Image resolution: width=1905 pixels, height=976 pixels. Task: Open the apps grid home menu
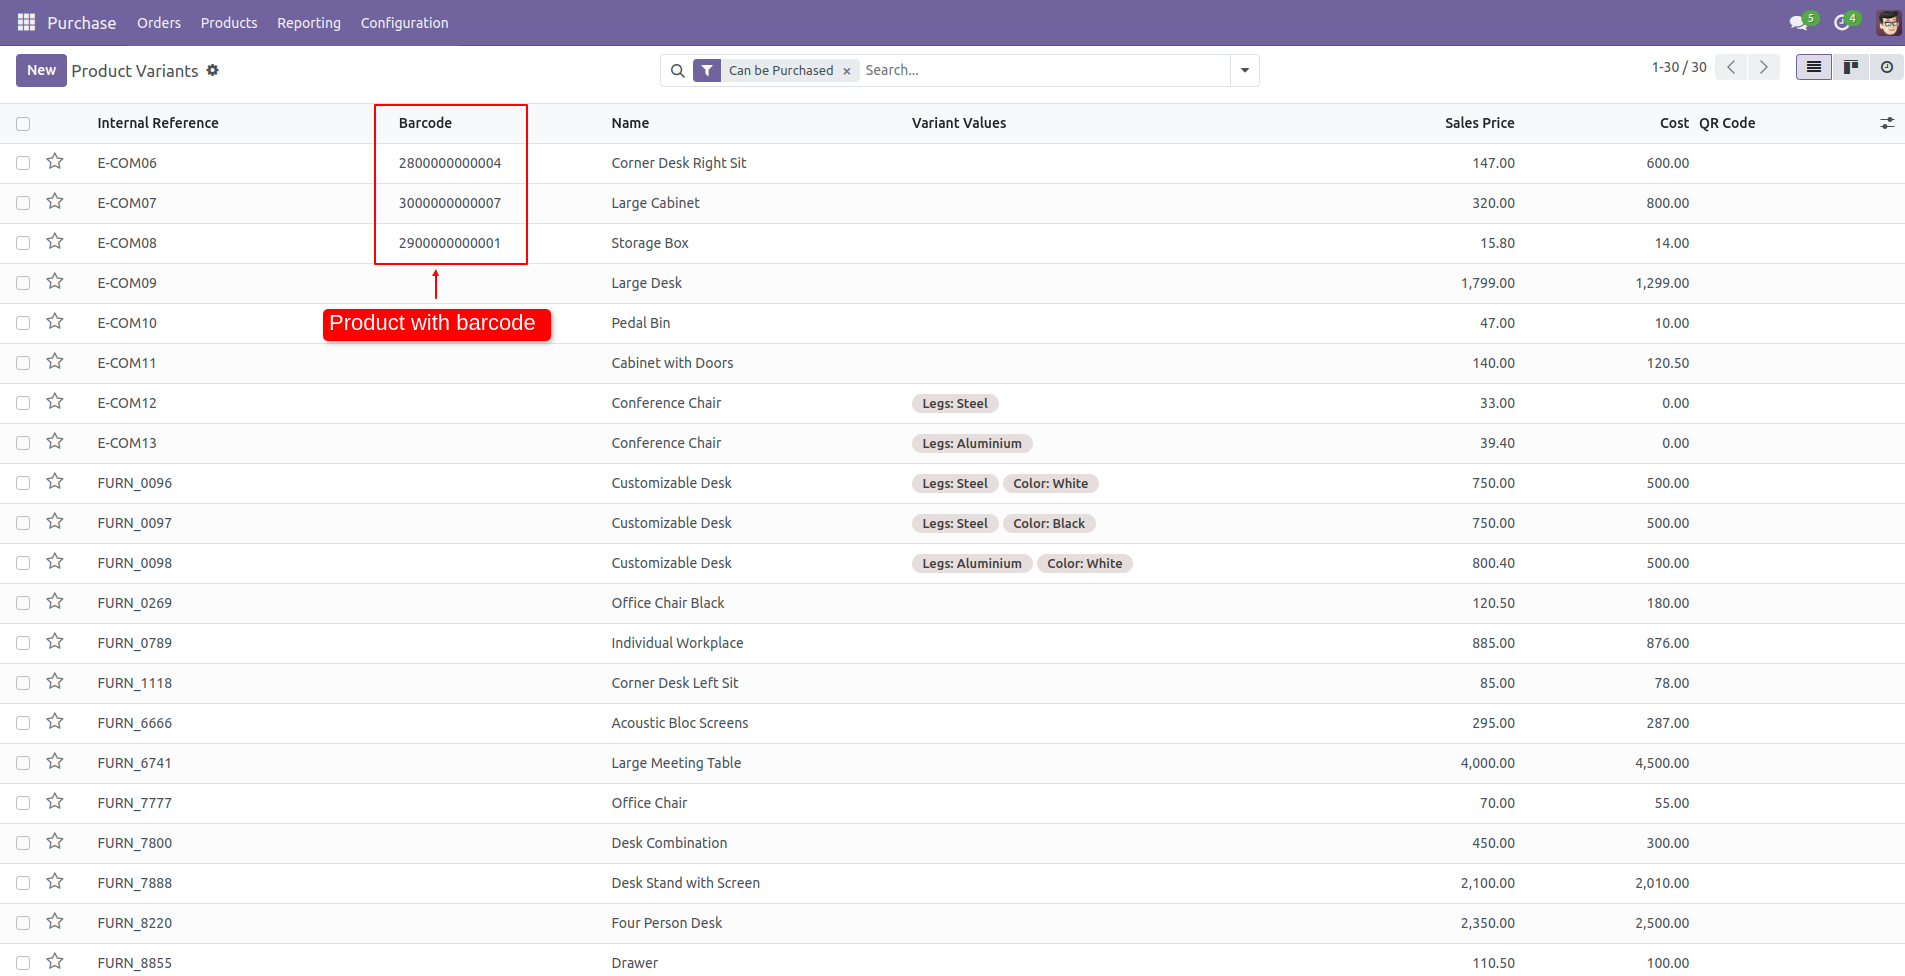pyautogui.click(x=26, y=22)
